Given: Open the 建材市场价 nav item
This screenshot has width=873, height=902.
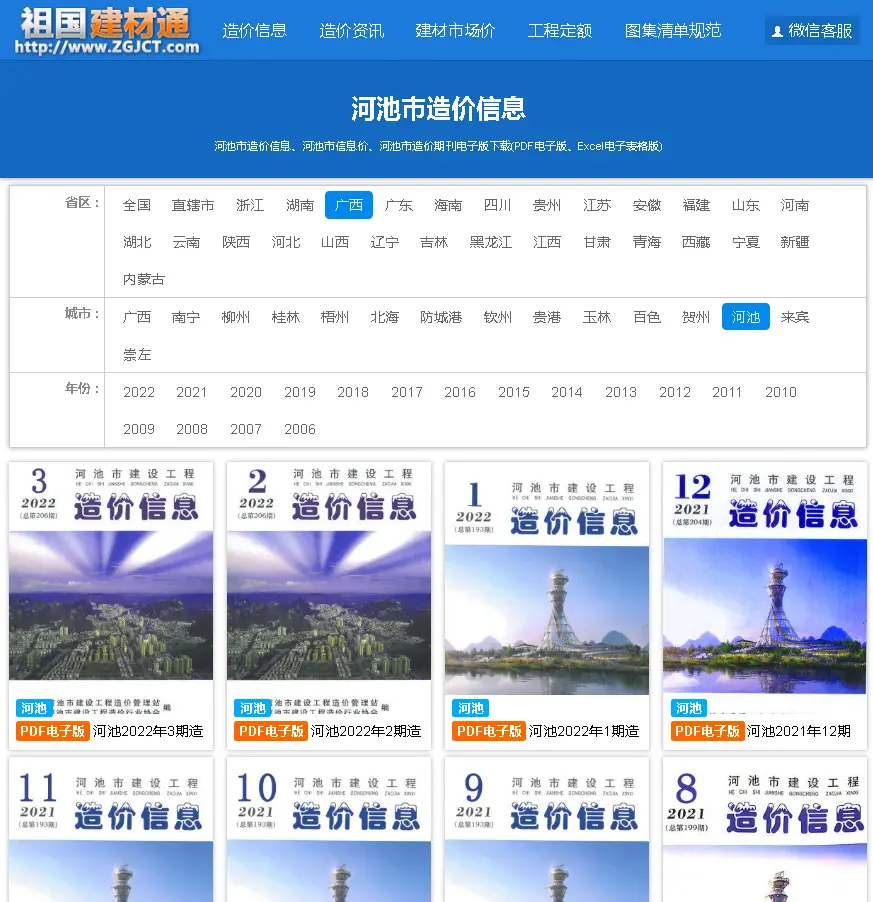Looking at the screenshot, I should 455,30.
